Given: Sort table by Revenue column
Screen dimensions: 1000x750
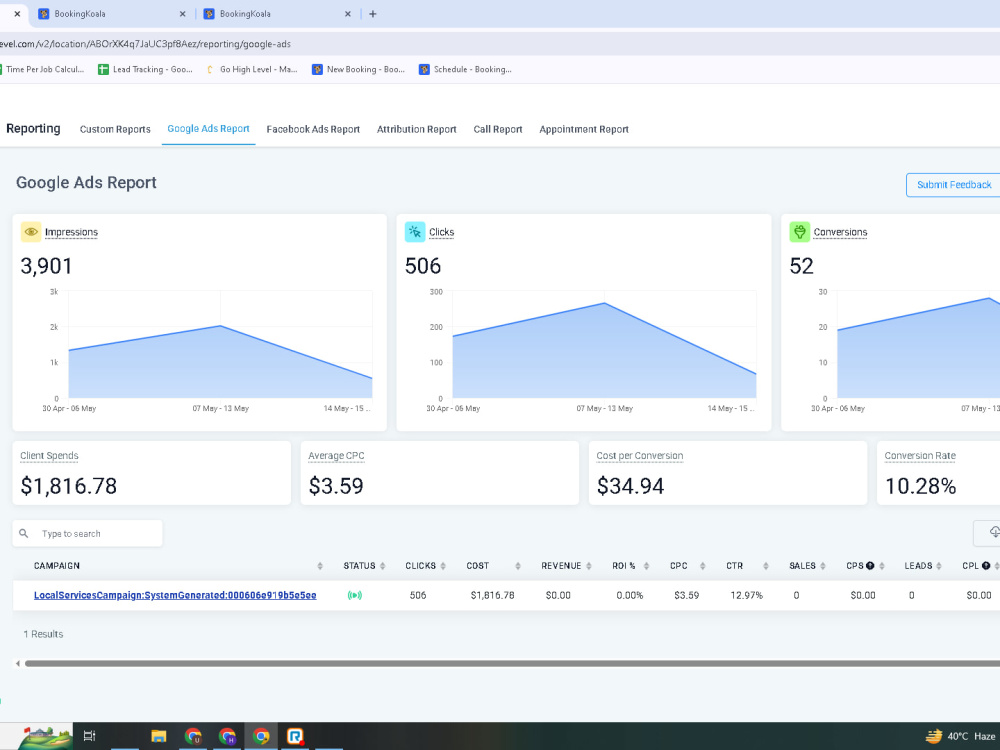Looking at the screenshot, I should coord(589,566).
